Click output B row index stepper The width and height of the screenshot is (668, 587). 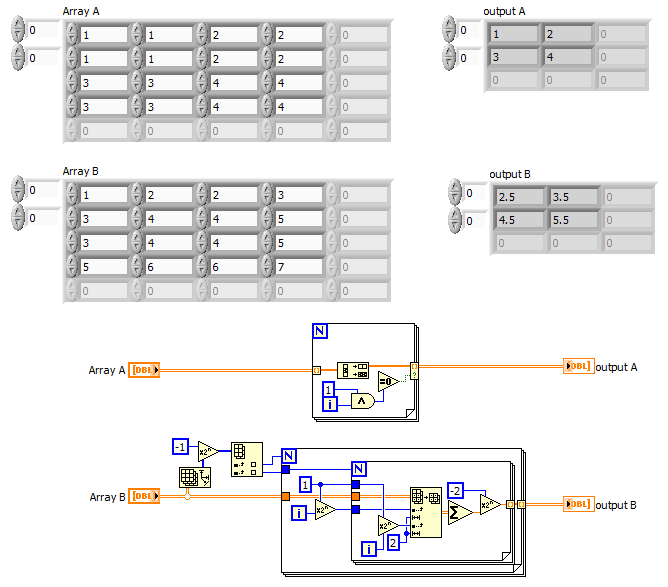point(455,192)
